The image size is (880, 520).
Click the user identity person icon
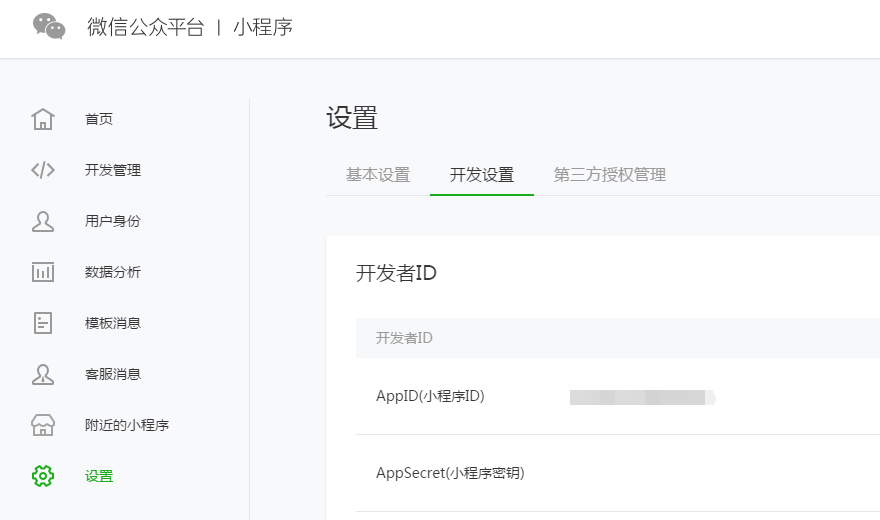[43, 221]
